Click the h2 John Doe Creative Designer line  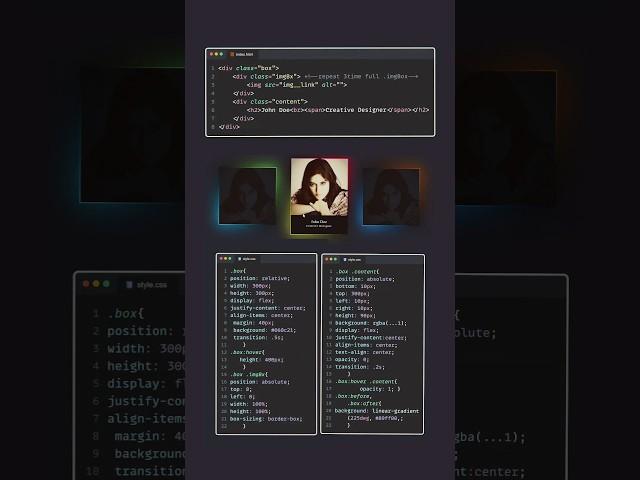pos(338,110)
